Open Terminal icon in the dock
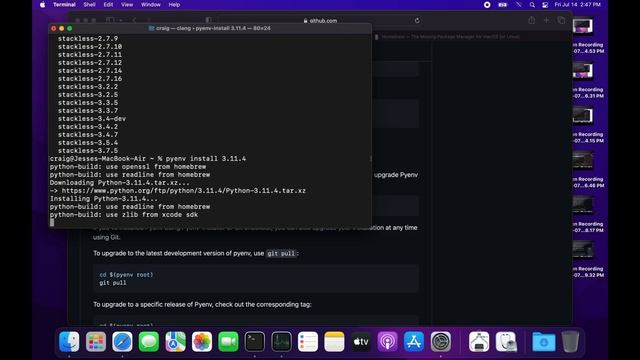Screen dimensions: 640x360 coord(255,341)
